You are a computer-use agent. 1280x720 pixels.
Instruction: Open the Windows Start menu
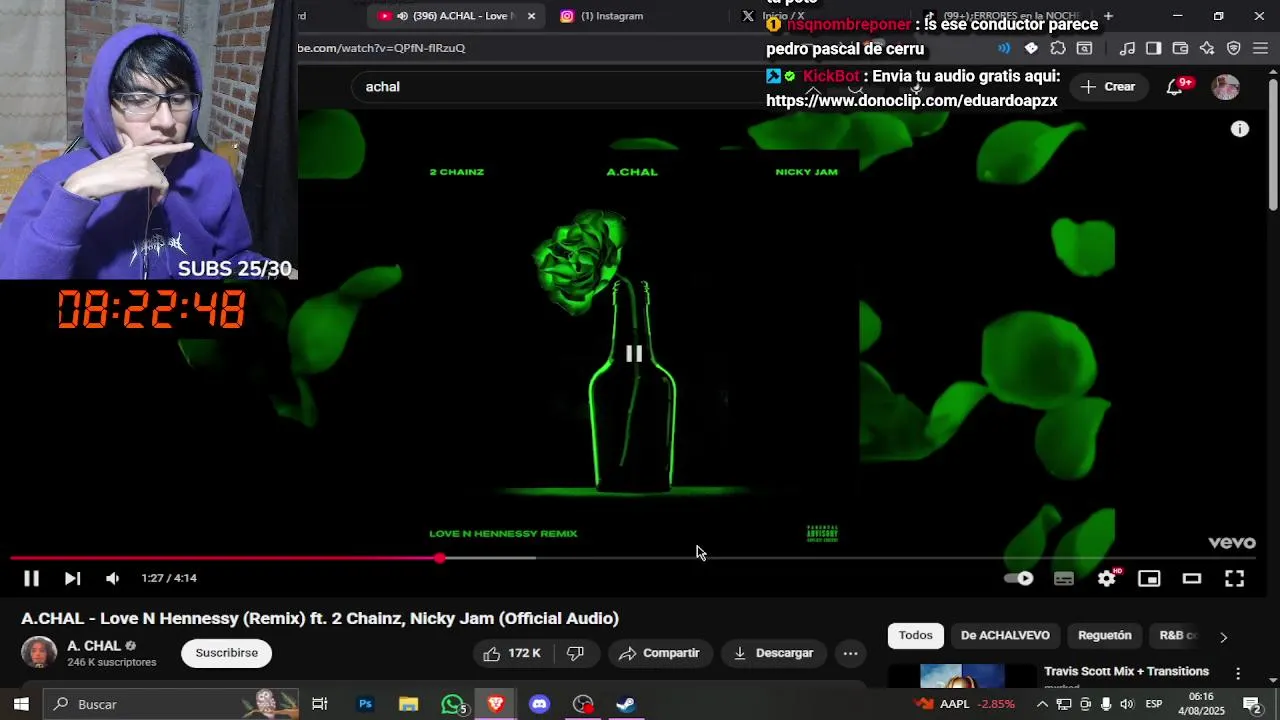[21, 704]
